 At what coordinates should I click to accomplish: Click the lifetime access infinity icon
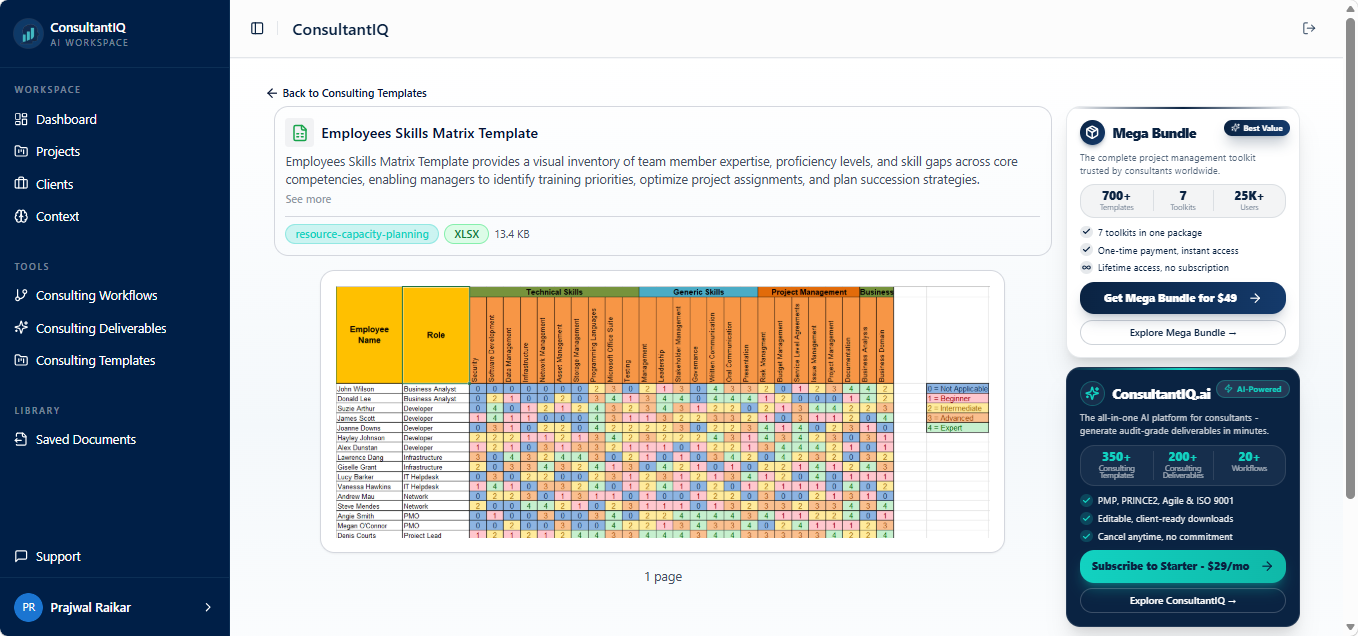click(x=1086, y=268)
